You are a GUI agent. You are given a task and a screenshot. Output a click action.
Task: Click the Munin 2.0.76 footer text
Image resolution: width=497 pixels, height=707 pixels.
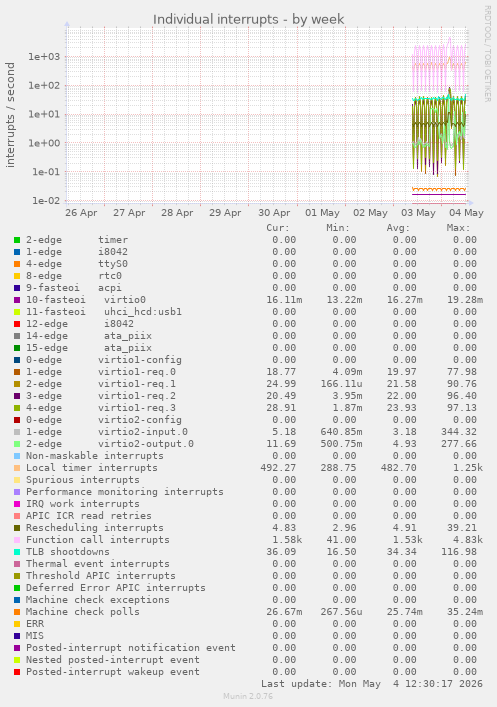click(x=248, y=696)
